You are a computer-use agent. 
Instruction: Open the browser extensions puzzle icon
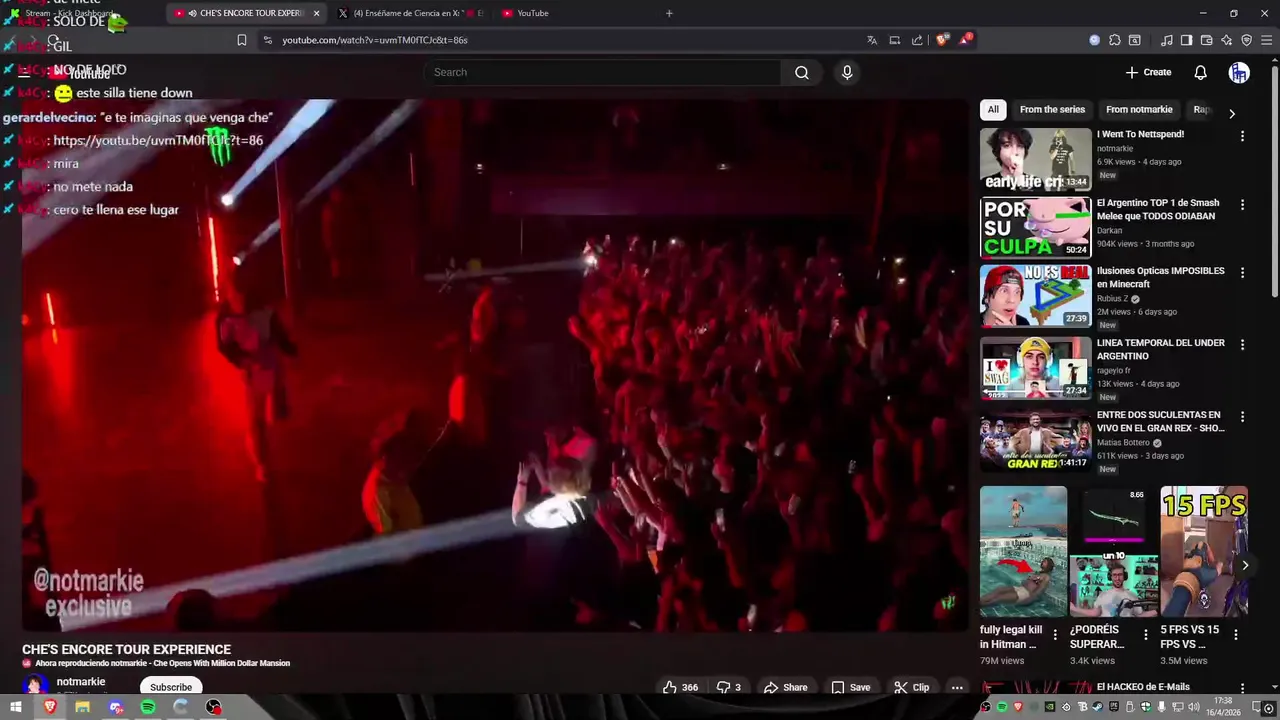pyautogui.click(x=1115, y=40)
